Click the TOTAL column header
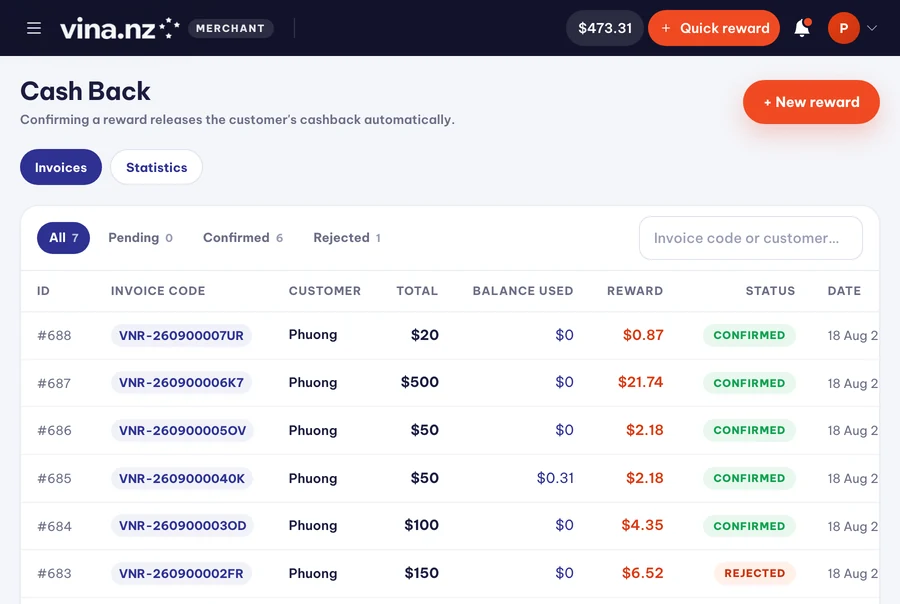Screen dimensions: 900x604 417,291
